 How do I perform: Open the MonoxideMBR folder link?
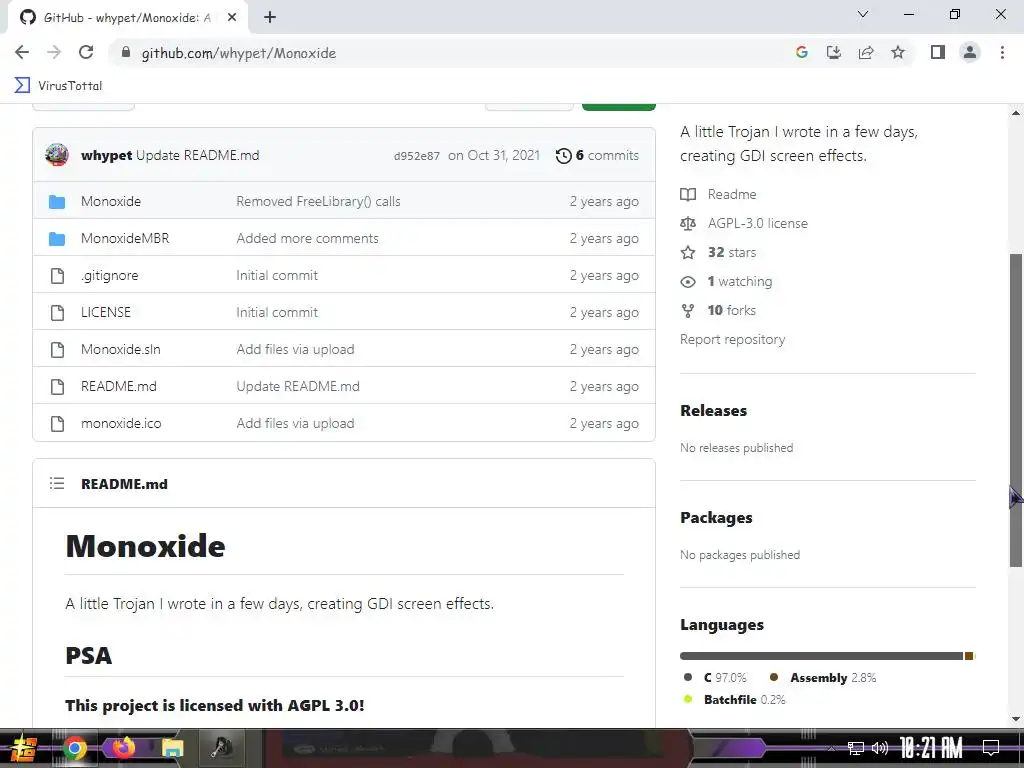click(x=125, y=238)
